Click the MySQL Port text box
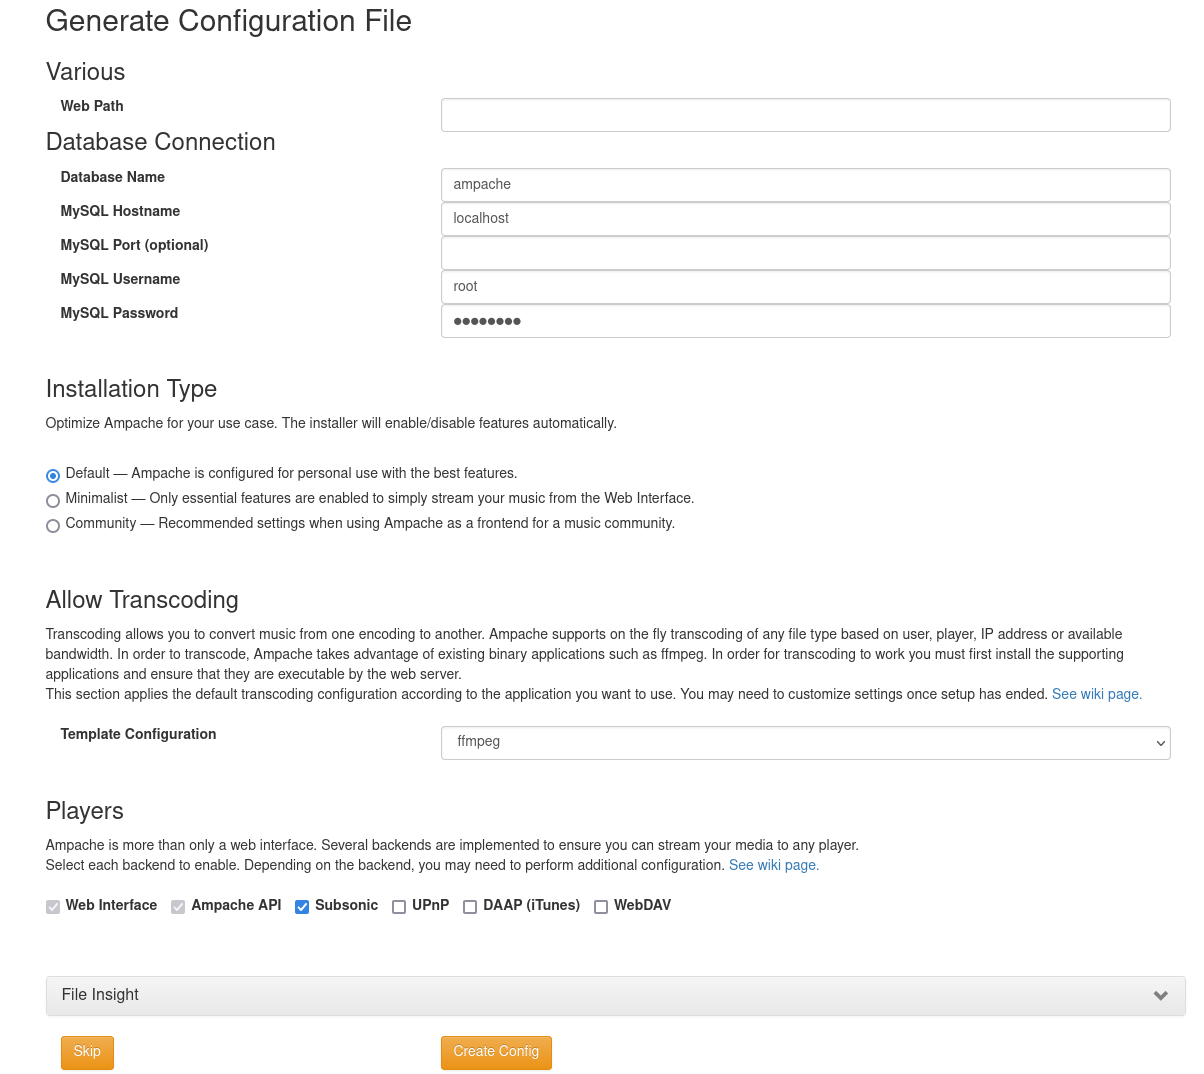This screenshot has height=1074, width=1204. click(805, 253)
